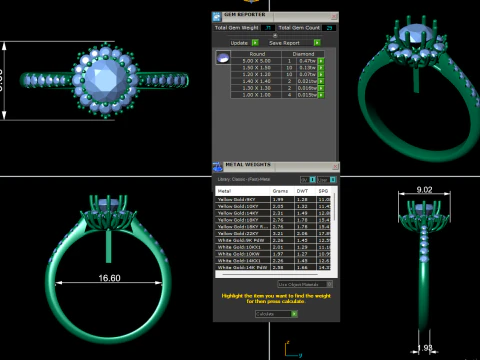Select the Yellow Gold 22KY row
Screen dimensions: 480x360
point(273,233)
